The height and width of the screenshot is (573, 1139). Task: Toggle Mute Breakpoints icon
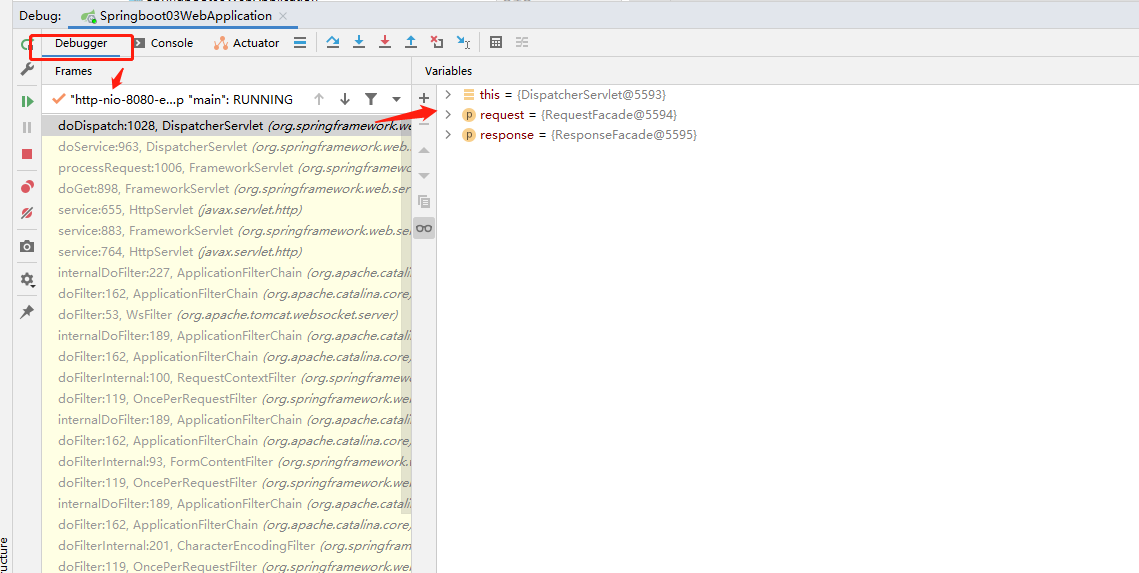pyautogui.click(x=27, y=213)
